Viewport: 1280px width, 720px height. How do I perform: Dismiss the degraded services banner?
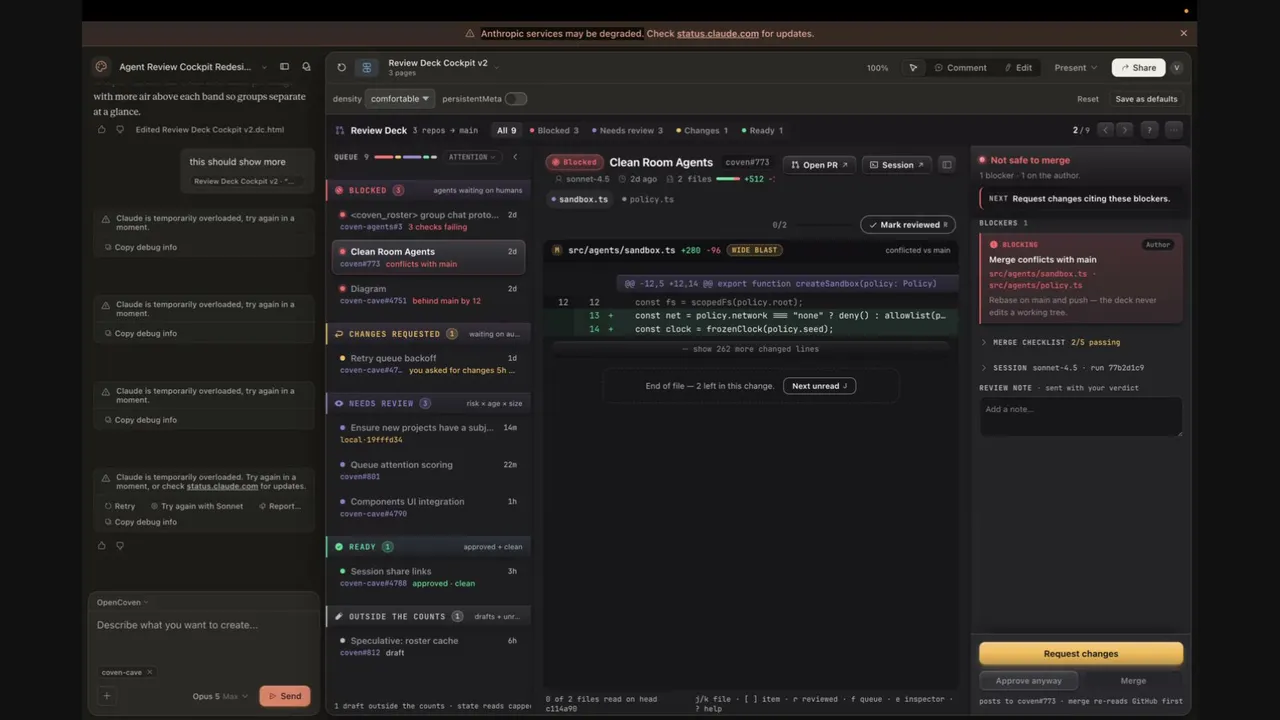(1183, 33)
